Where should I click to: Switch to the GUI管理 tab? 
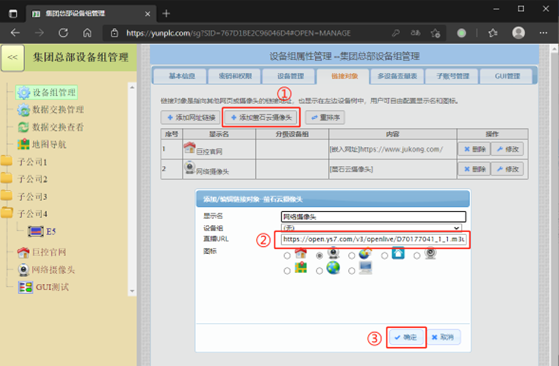tap(507, 76)
